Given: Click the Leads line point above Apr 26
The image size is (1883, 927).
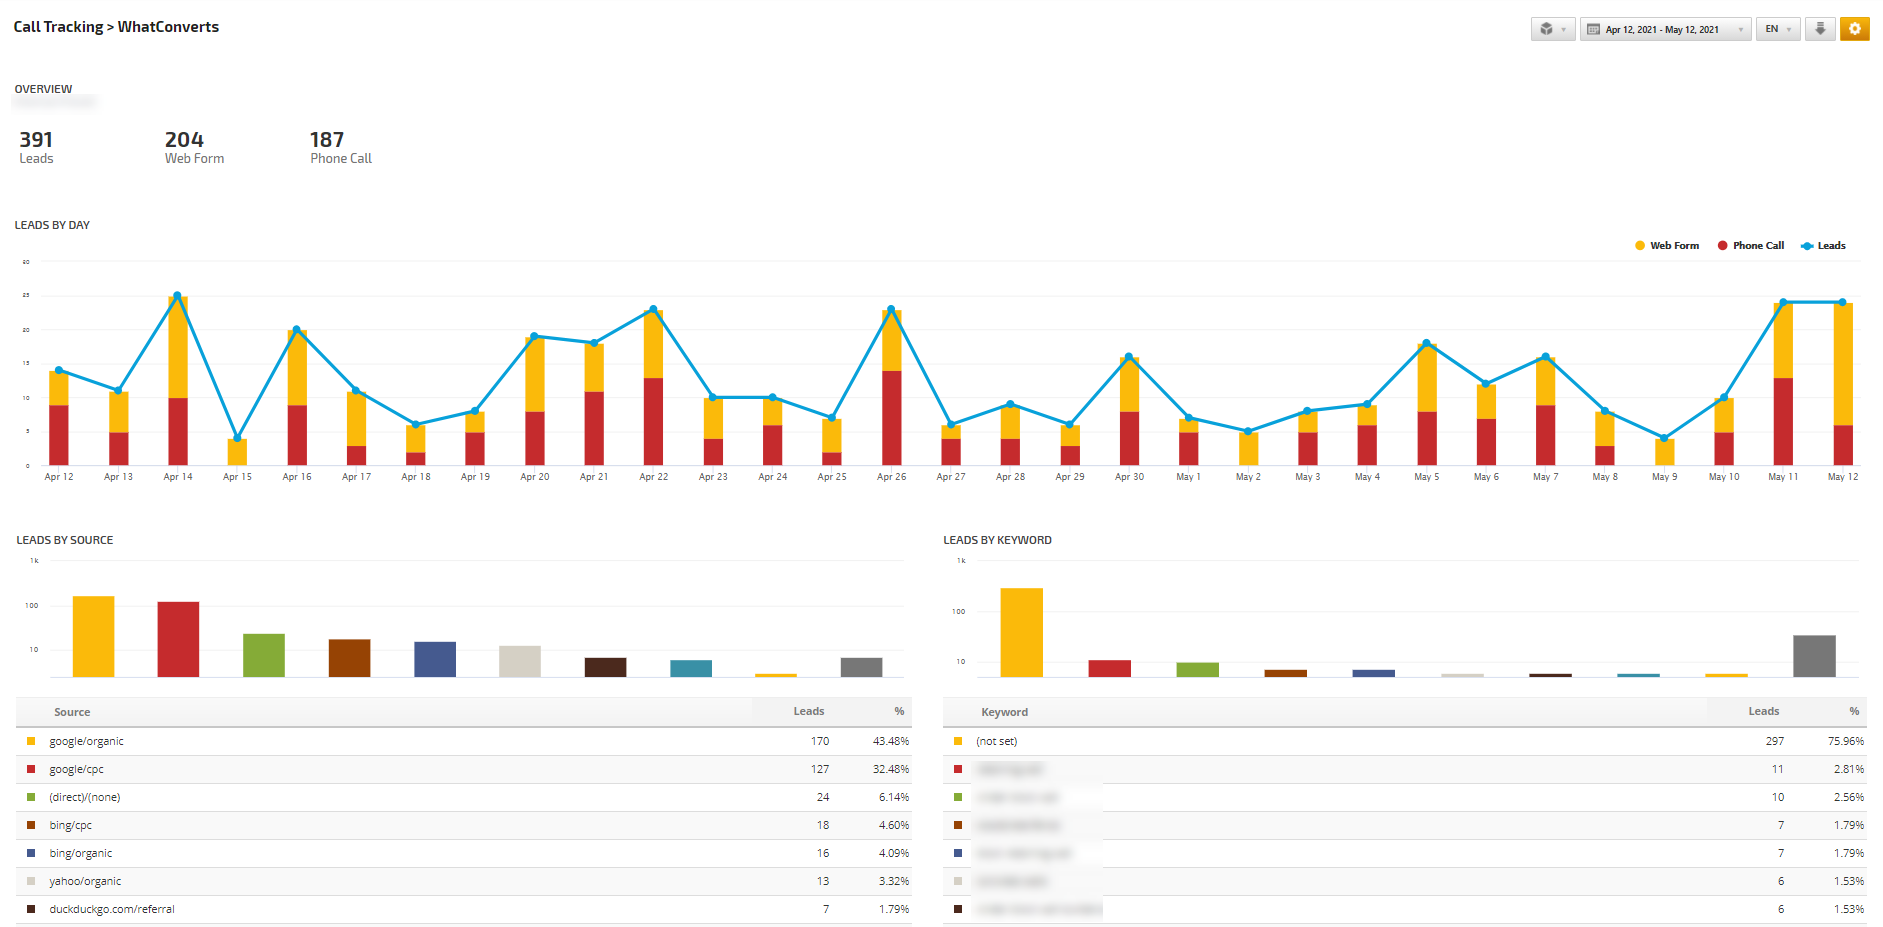Looking at the screenshot, I should coord(891,309).
